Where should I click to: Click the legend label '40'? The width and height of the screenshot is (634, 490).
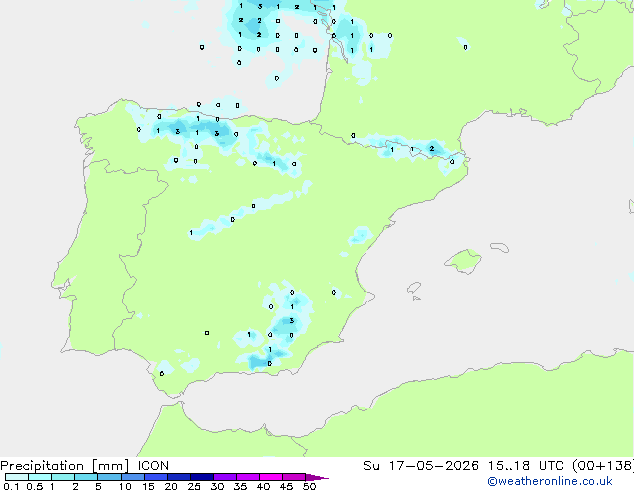[x=263, y=486]
